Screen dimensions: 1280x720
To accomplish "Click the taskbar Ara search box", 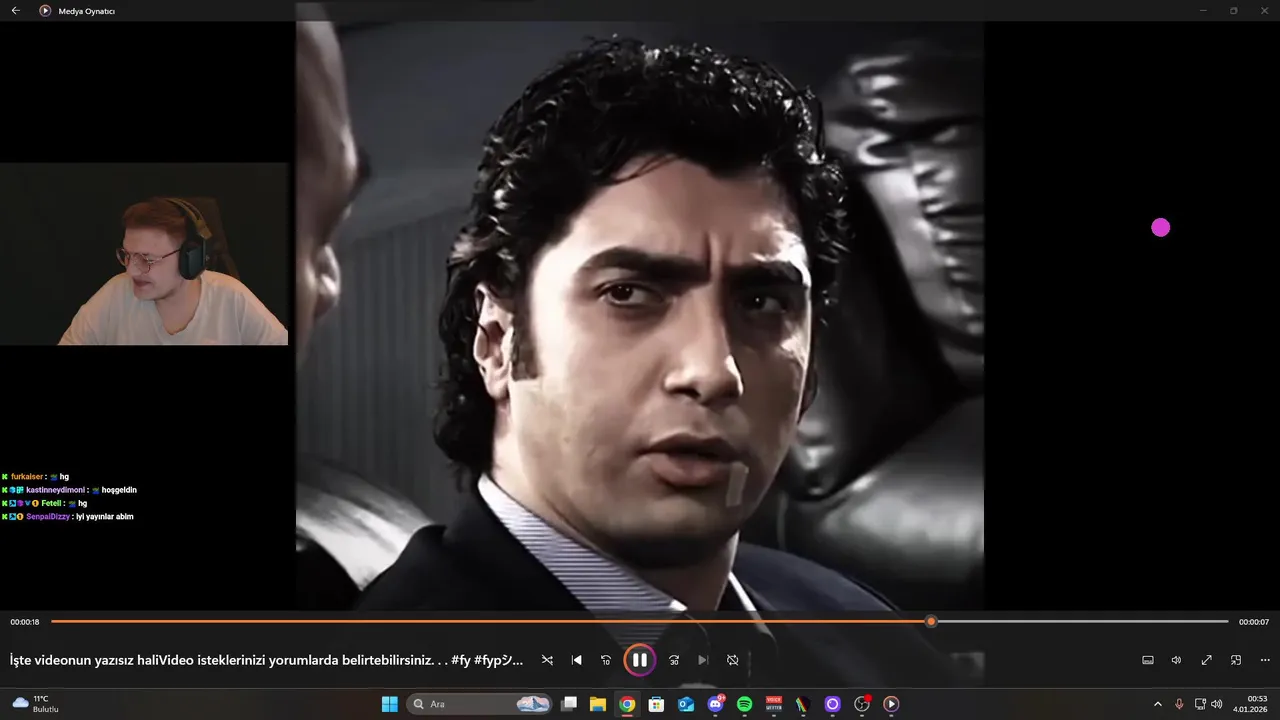I will coord(480,704).
